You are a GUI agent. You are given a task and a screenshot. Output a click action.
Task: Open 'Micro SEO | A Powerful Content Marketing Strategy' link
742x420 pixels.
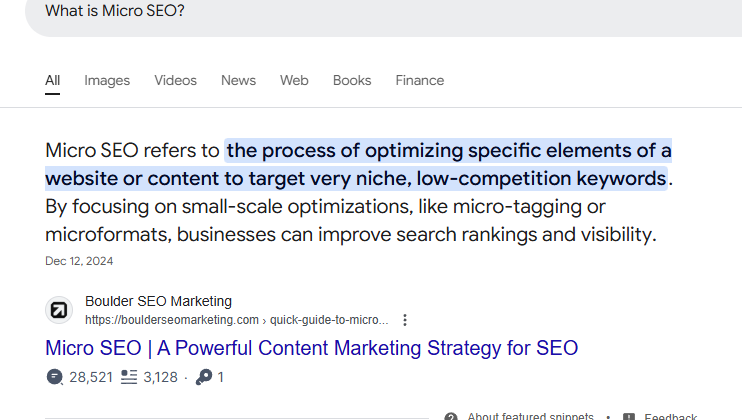311,348
